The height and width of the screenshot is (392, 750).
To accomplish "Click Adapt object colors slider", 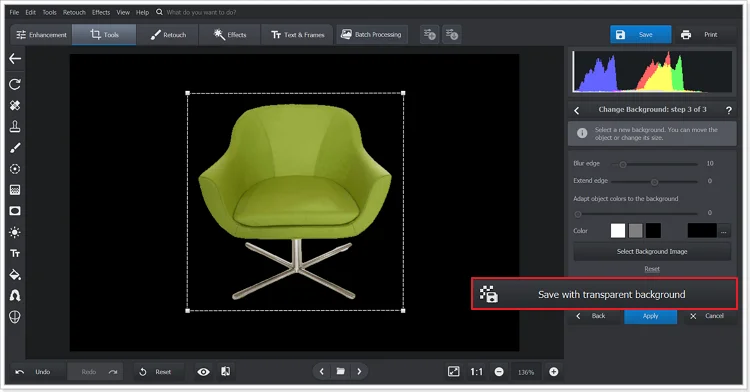I will (x=636, y=214).
